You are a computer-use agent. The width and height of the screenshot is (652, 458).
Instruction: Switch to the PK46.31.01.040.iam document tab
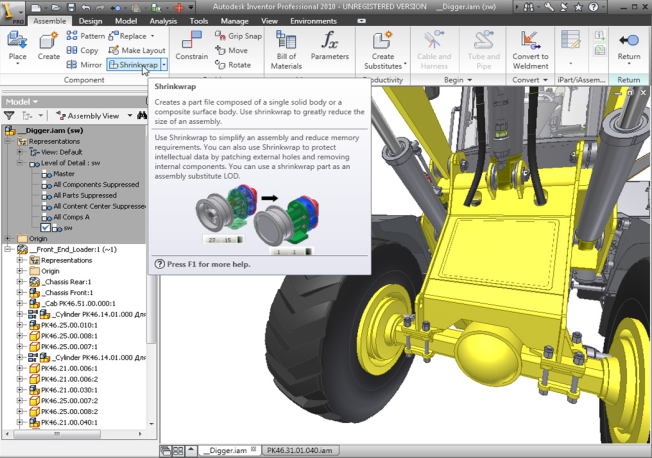[299, 450]
